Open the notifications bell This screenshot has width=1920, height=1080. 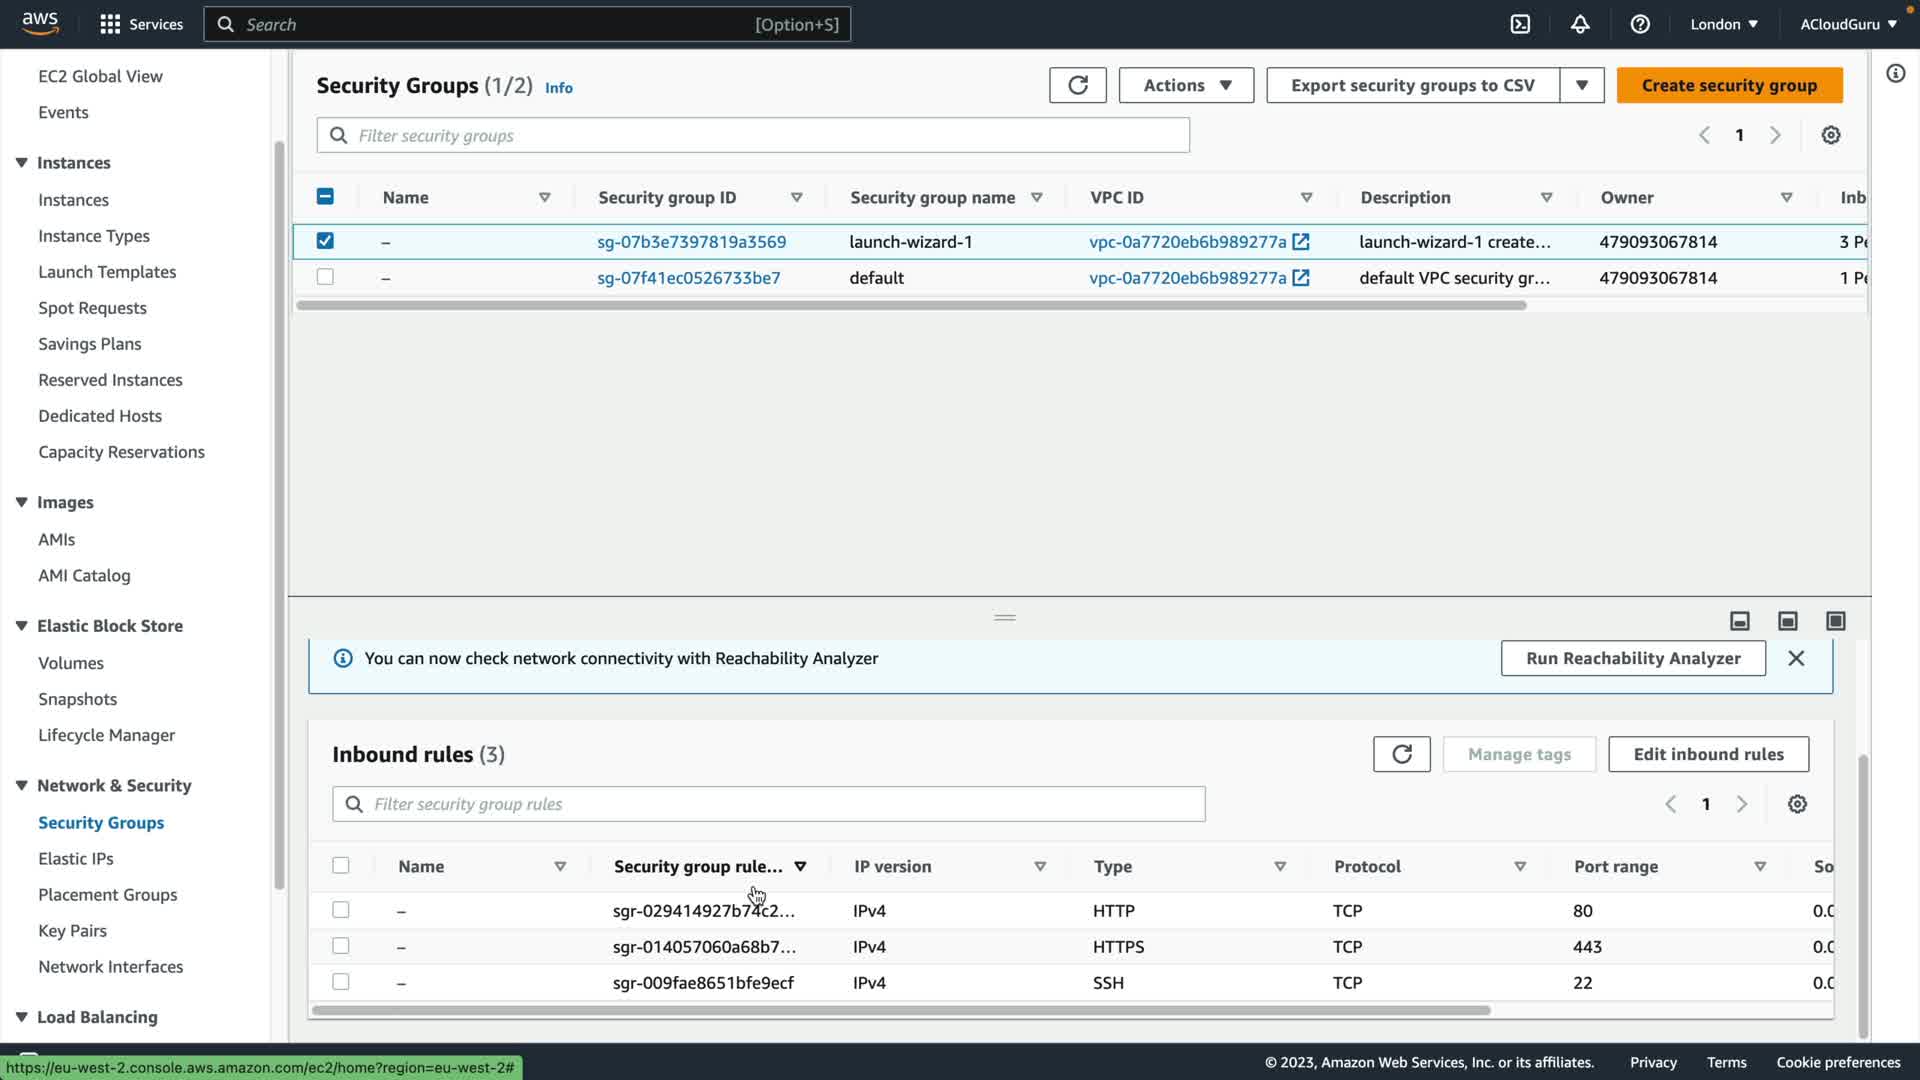(1580, 24)
